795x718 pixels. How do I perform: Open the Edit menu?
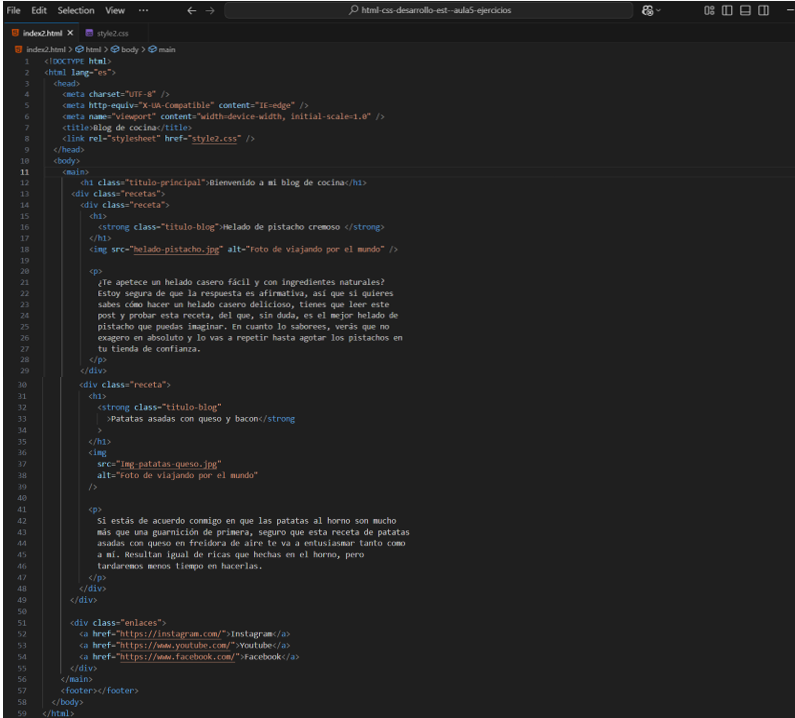[x=39, y=10]
